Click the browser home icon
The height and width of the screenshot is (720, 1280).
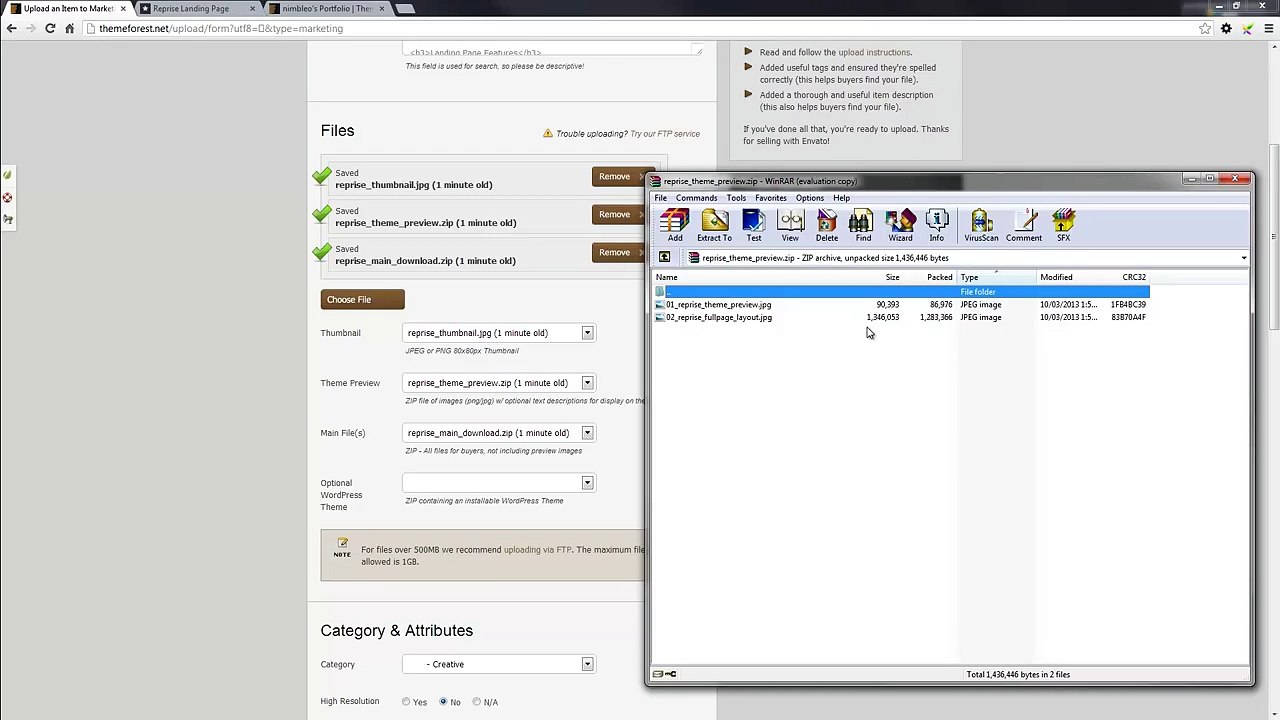69,28
